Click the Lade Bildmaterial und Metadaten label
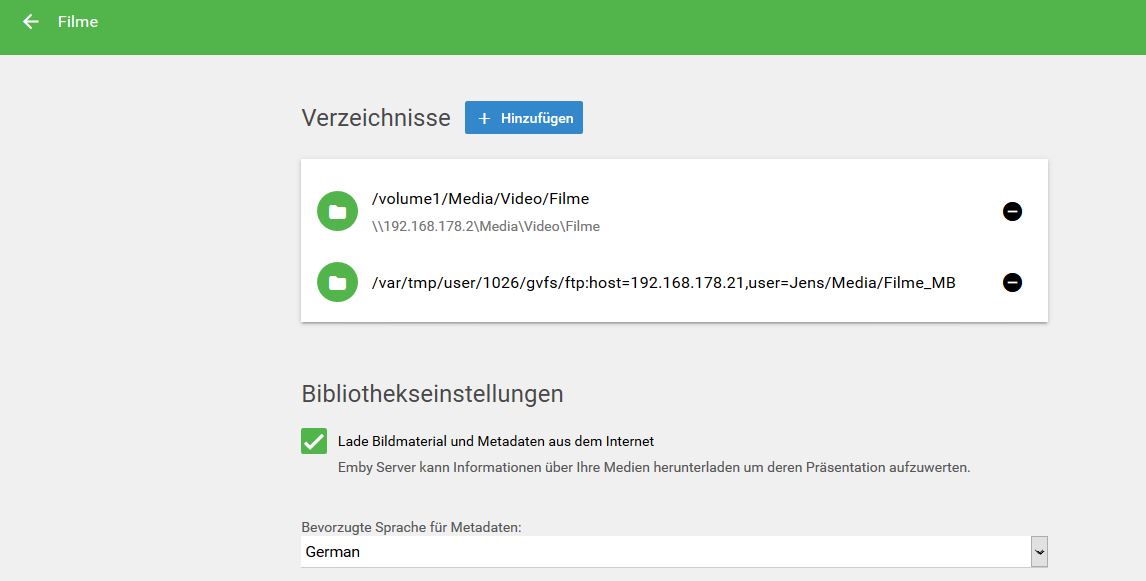 click(x=496, y=441)
